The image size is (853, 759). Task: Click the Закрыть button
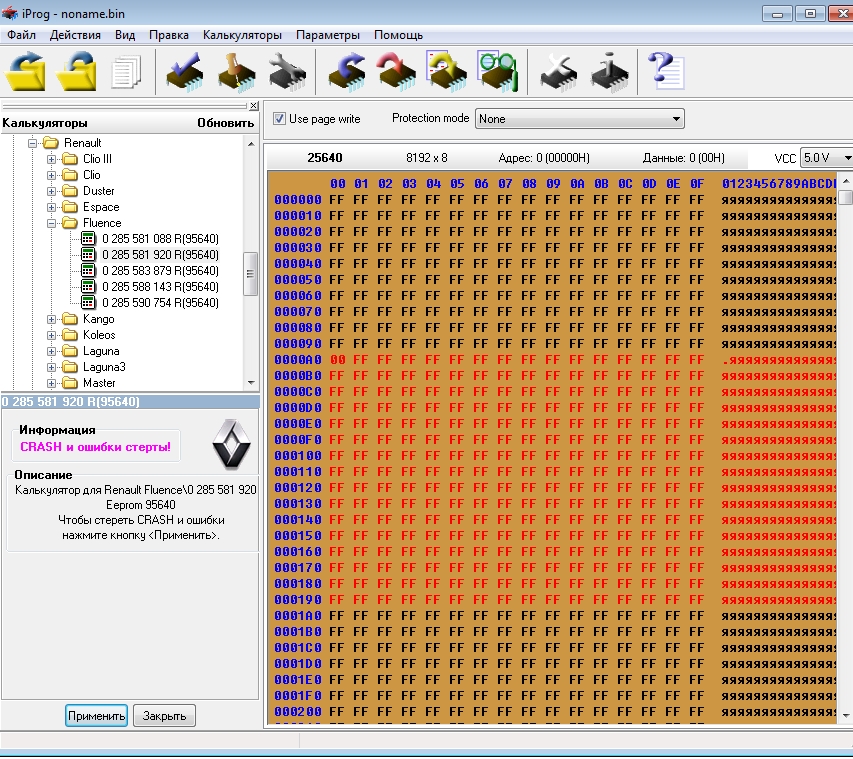coord(164,715)
